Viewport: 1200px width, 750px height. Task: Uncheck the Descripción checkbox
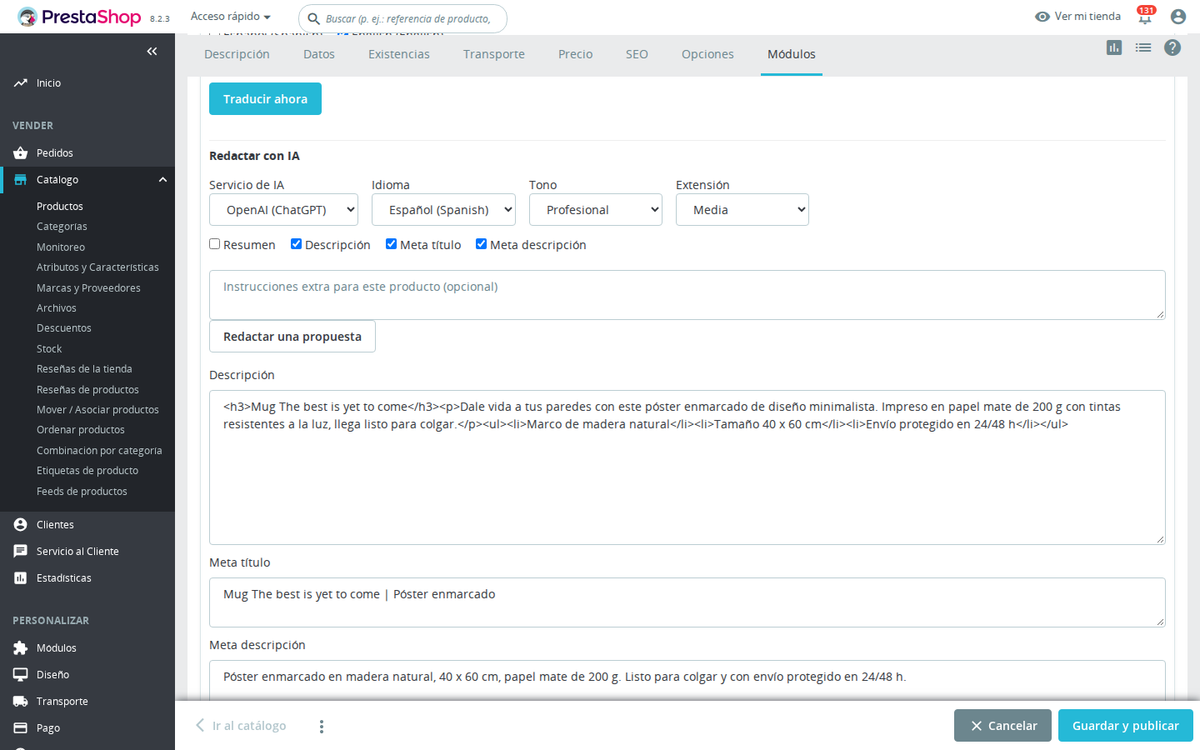tap(297, 244)
